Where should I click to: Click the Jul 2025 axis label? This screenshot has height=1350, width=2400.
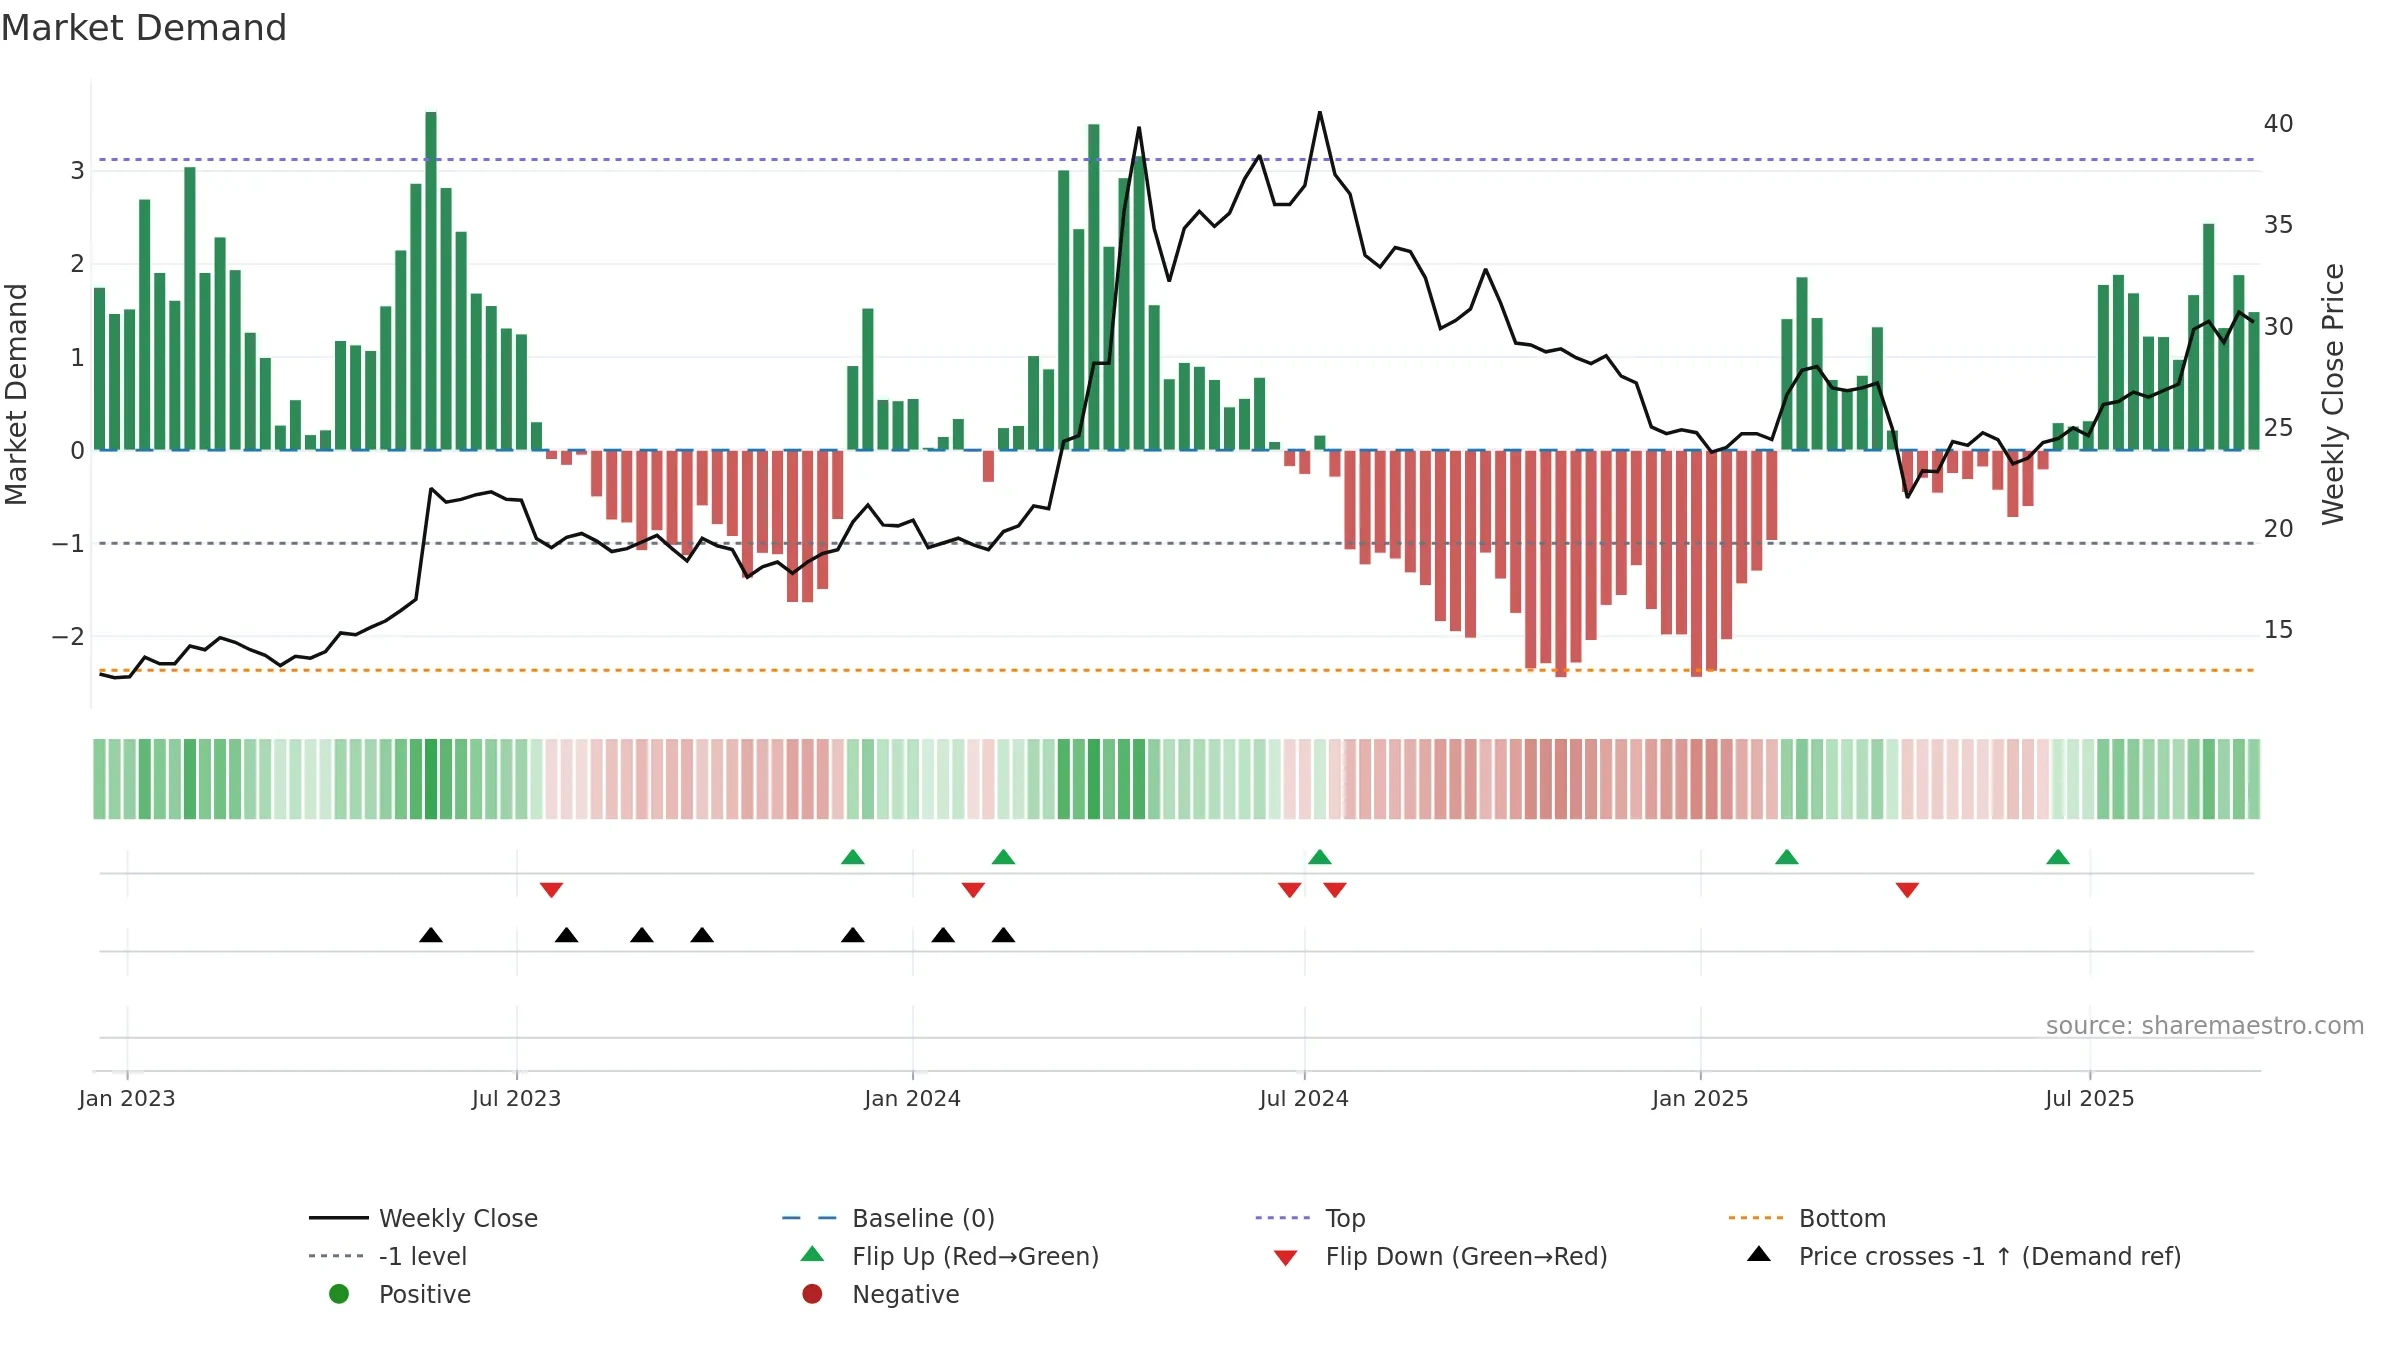coord(2089,1098)
